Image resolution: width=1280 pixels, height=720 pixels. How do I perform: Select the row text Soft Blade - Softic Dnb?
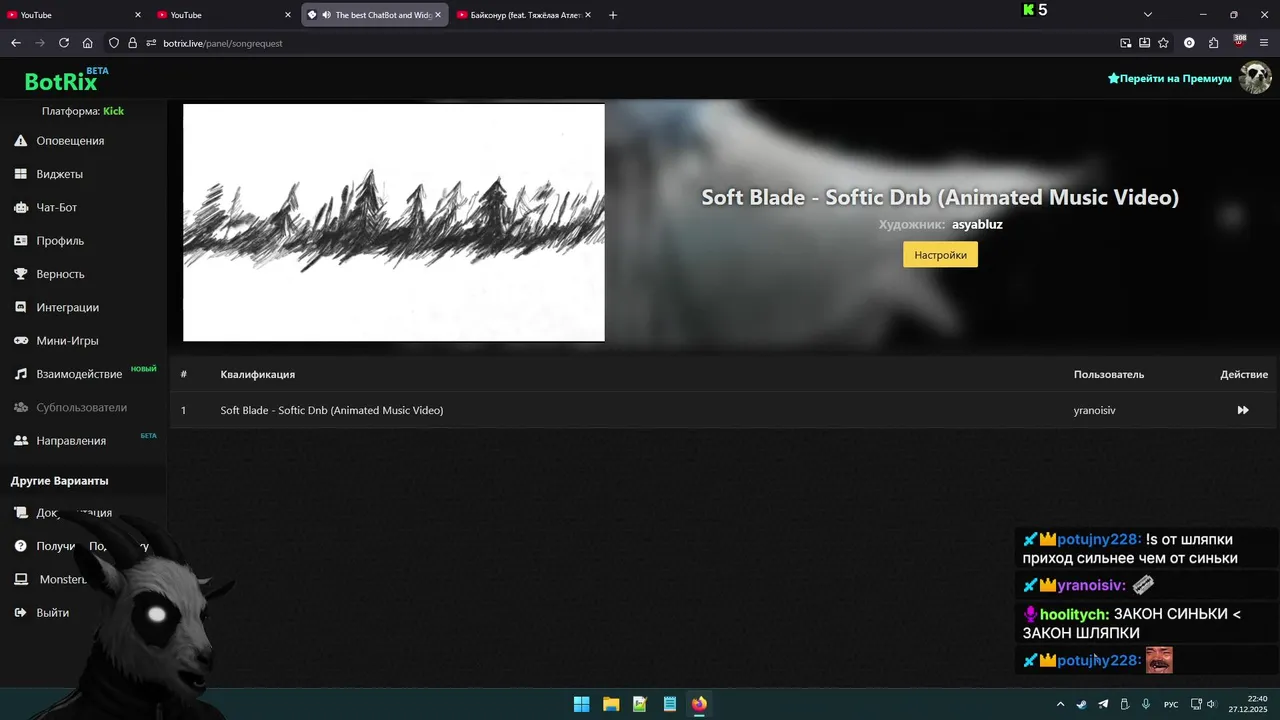[x=331, y=410]
